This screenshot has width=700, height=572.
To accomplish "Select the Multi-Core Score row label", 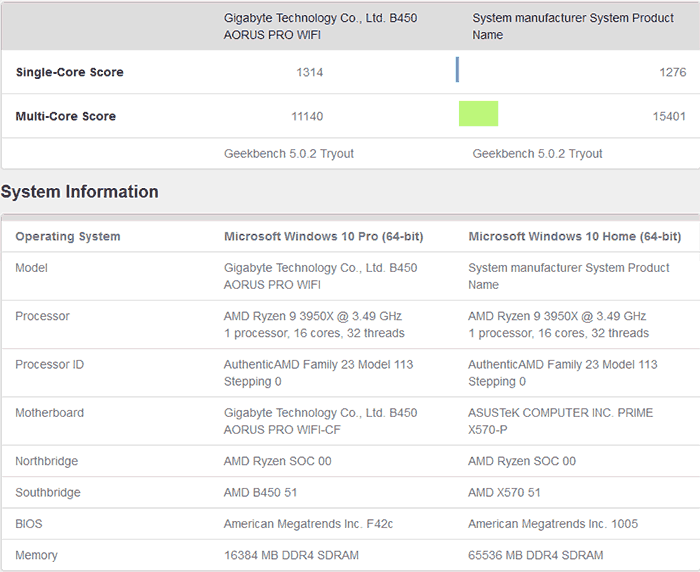I will click(x=65, y=116).
